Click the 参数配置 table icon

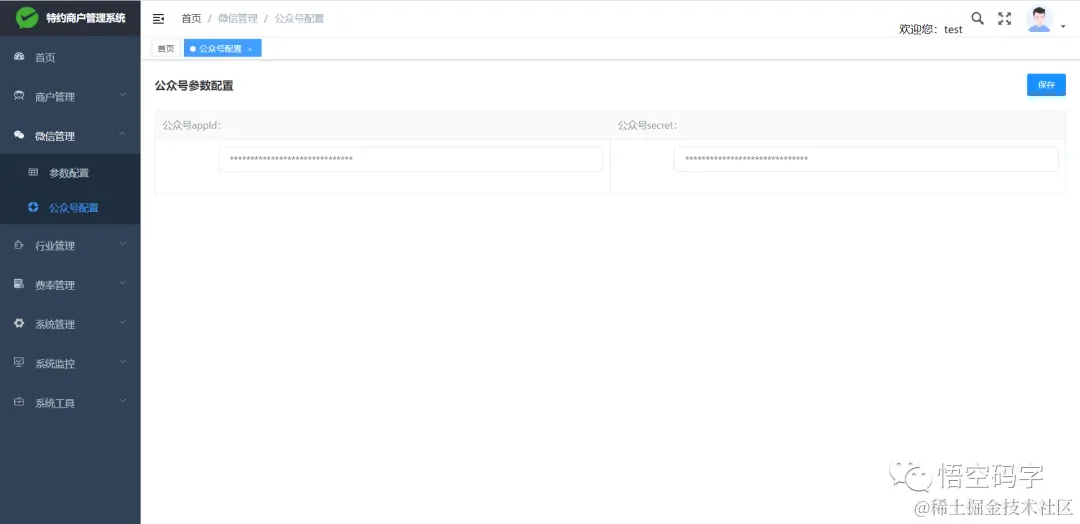[x=33, y=172]
